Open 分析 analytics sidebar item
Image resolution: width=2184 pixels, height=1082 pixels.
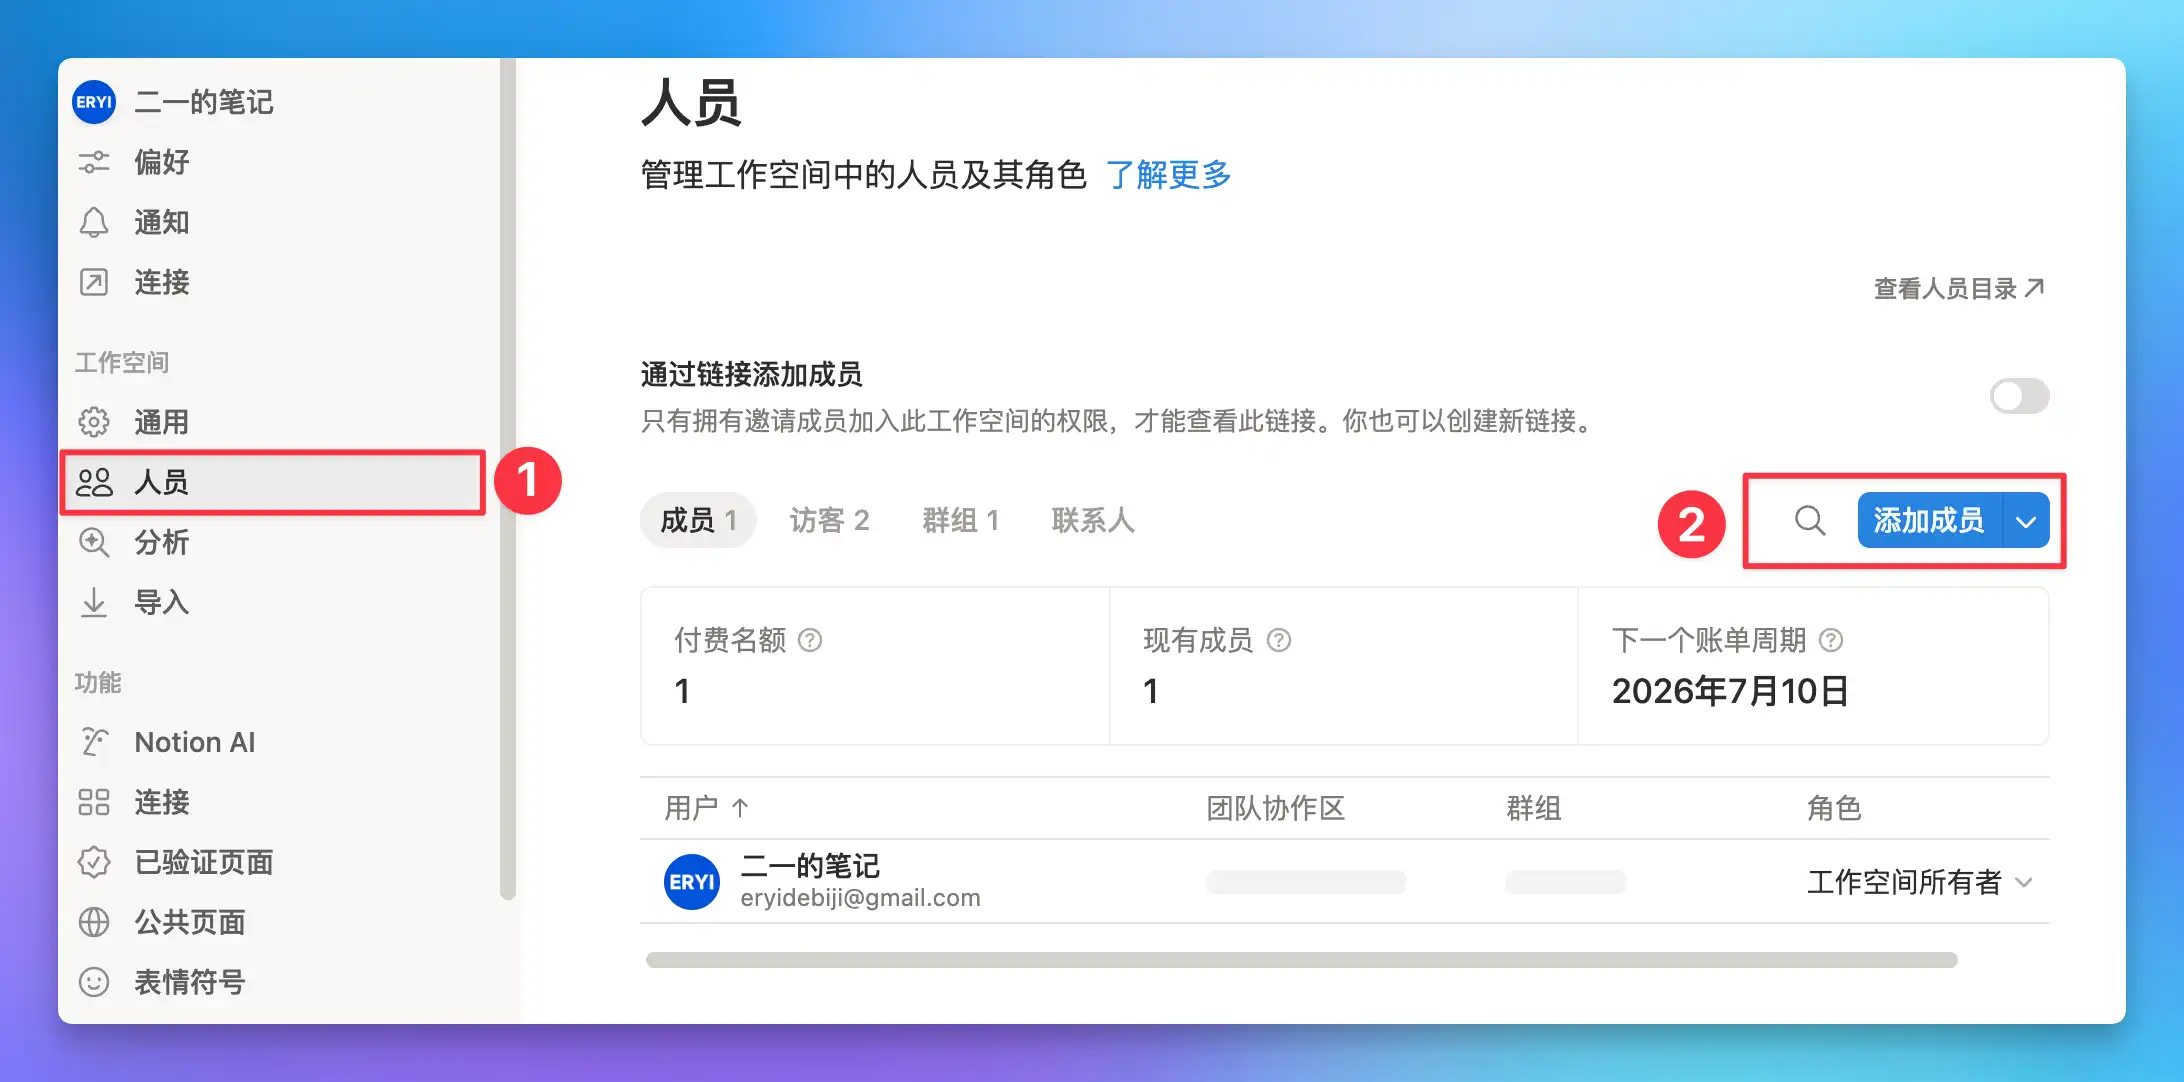161,542
